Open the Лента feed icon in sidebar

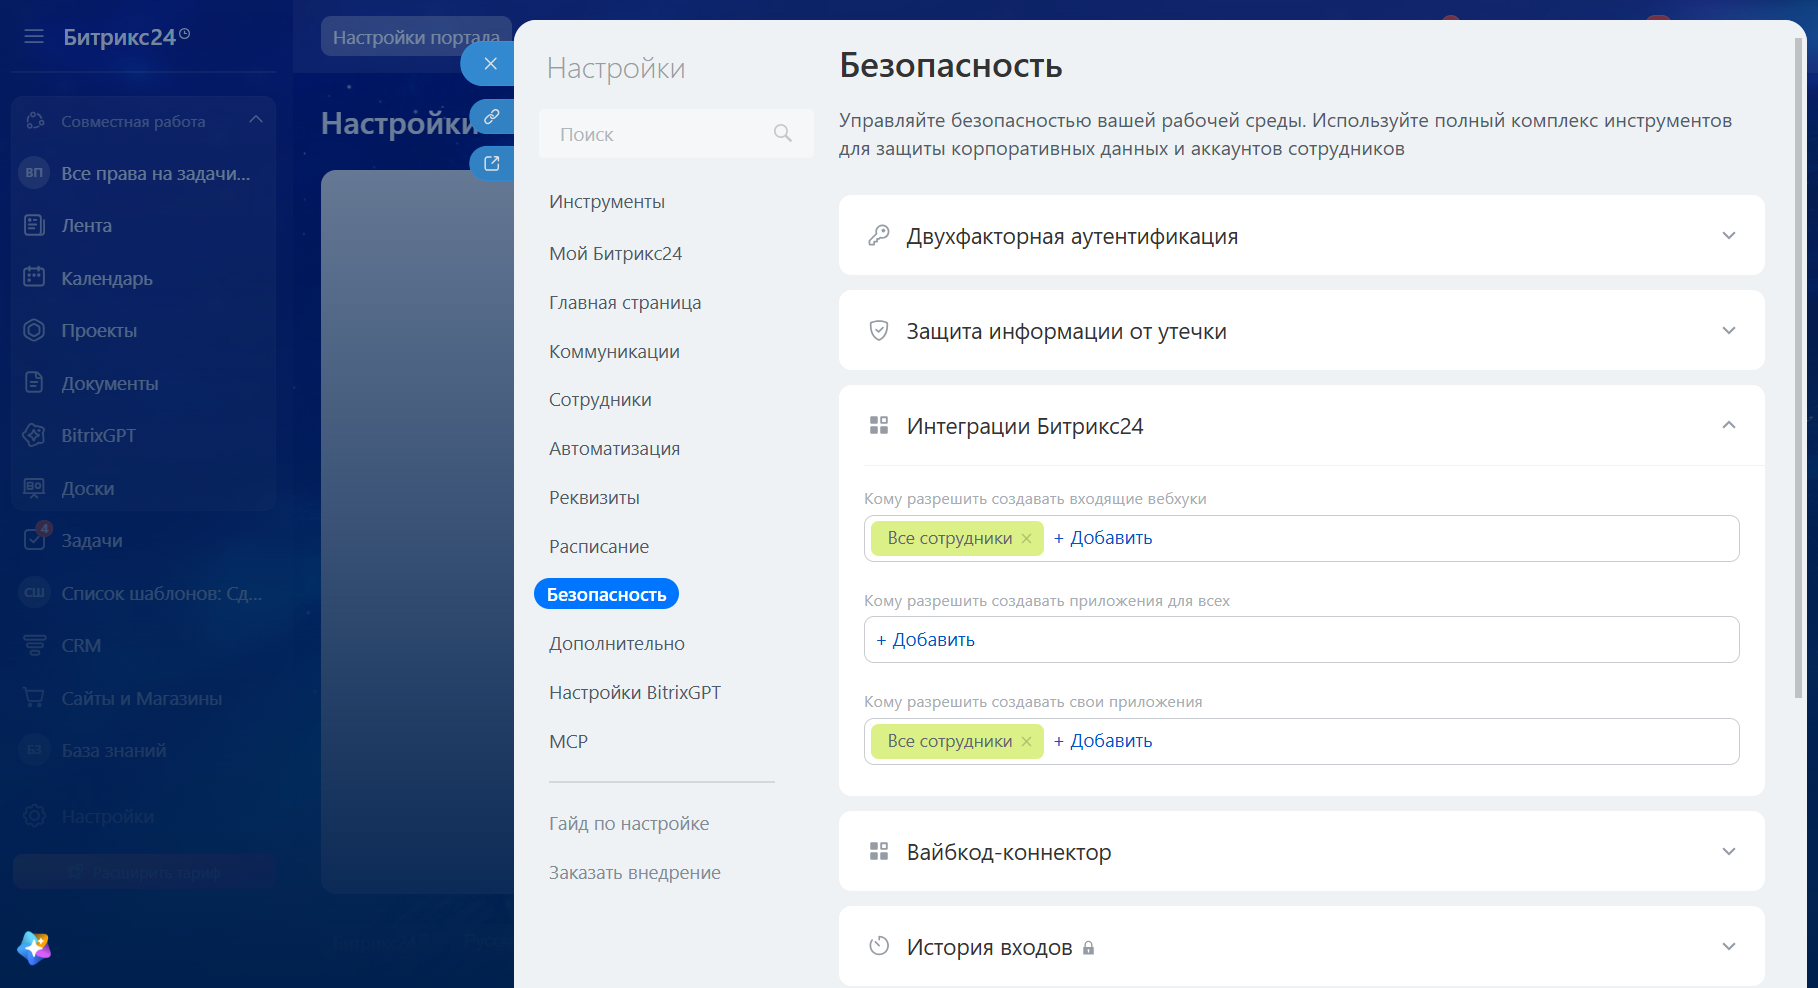coord(34,225)
